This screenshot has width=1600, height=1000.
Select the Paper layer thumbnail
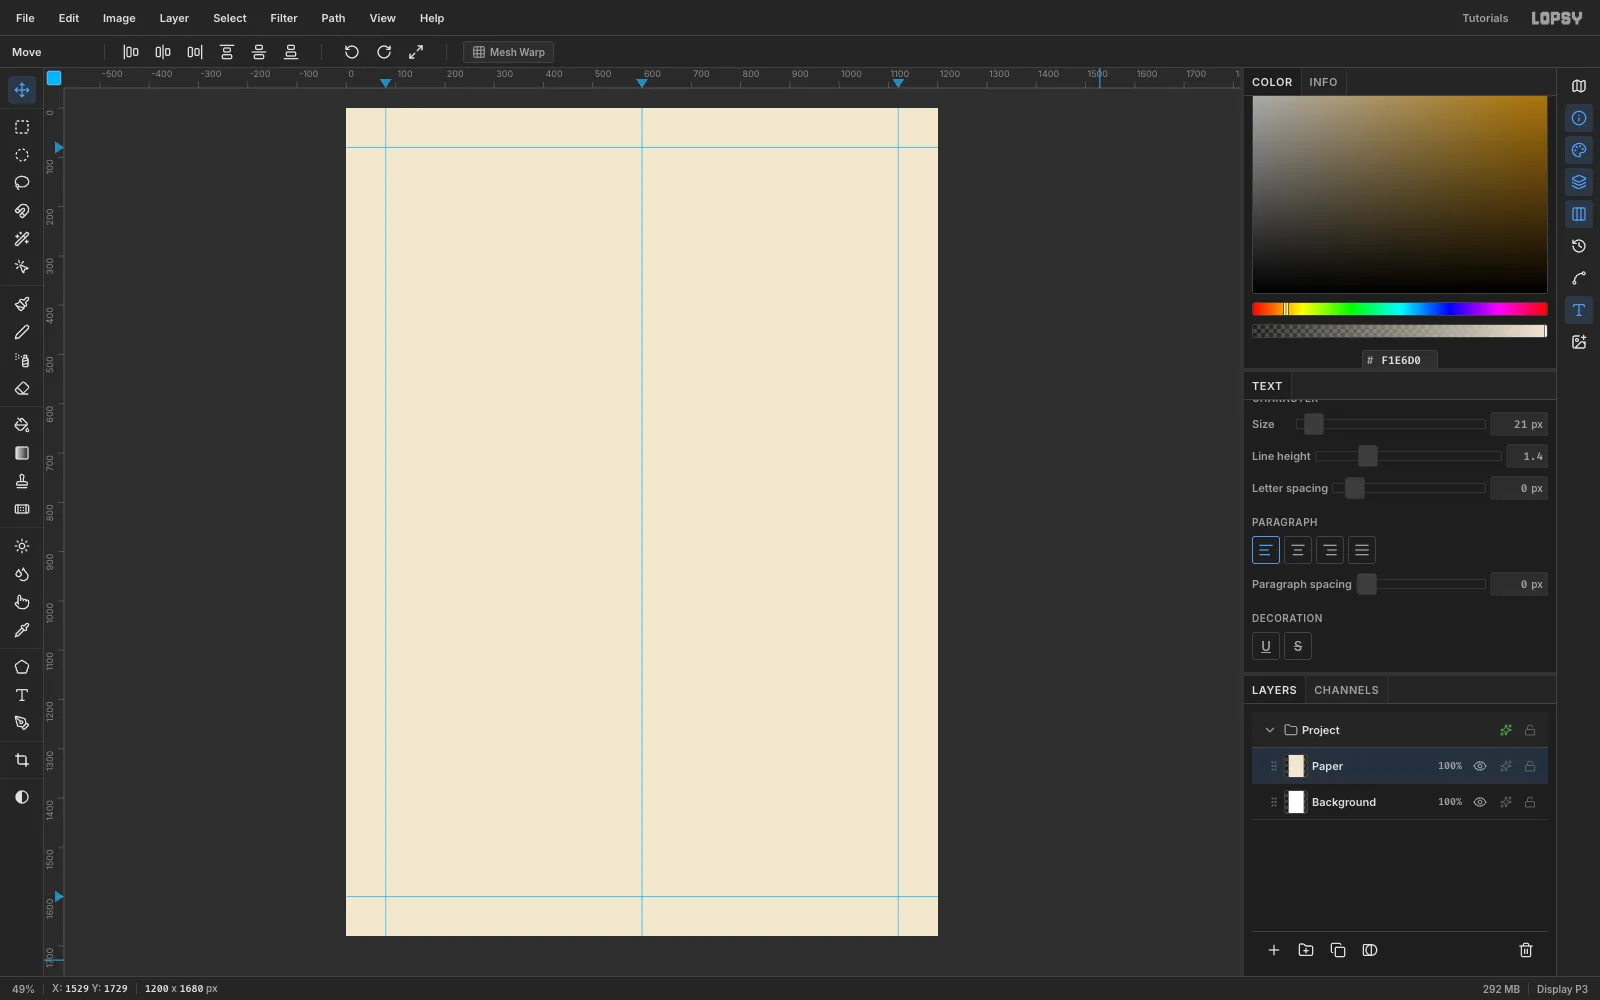(x=1296, y=766)
